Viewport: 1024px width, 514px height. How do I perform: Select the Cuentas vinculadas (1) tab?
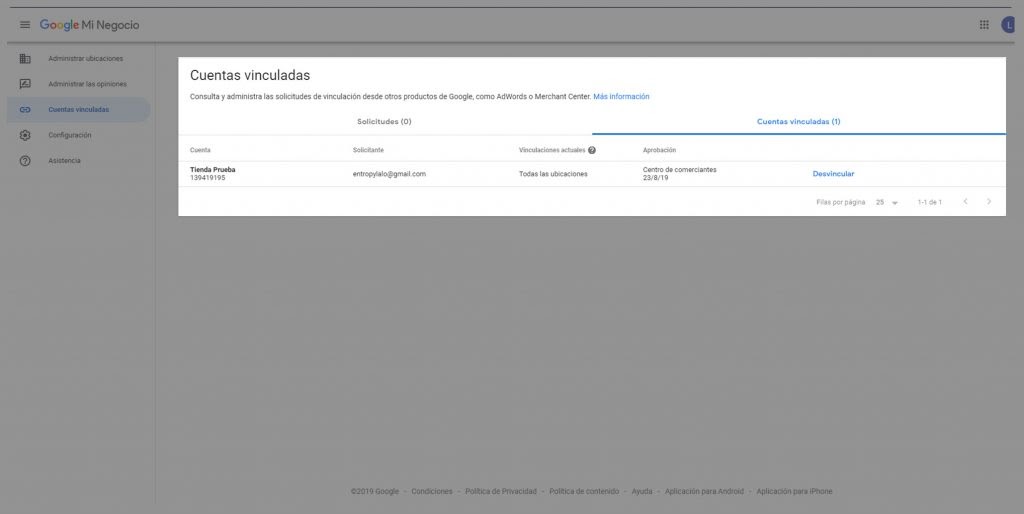[799, 121]
